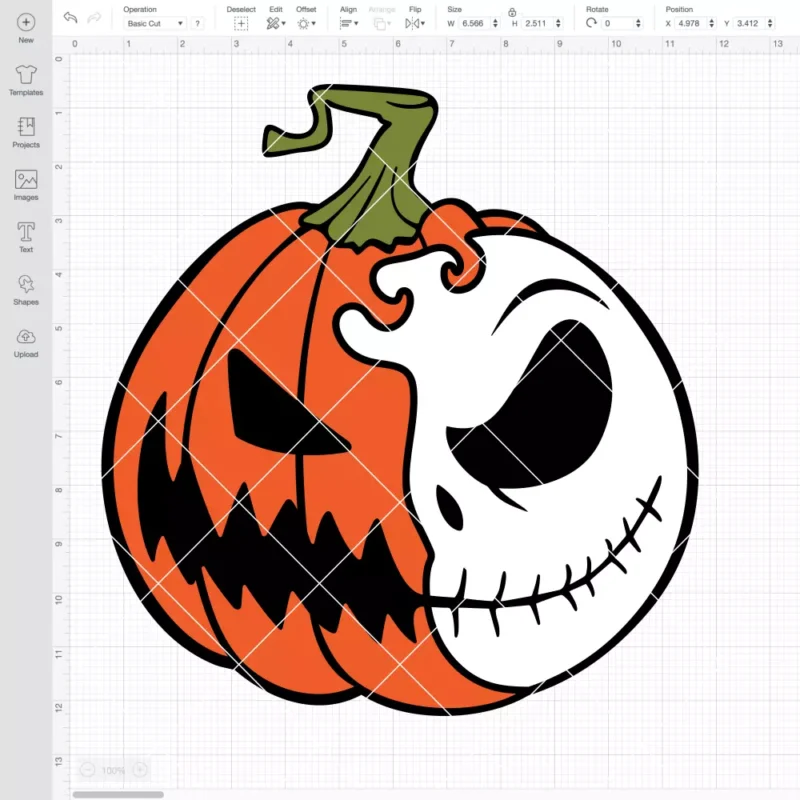Adjust the Width stepper arrows
This screenshot has width=800, height=800.
point(495,23)
